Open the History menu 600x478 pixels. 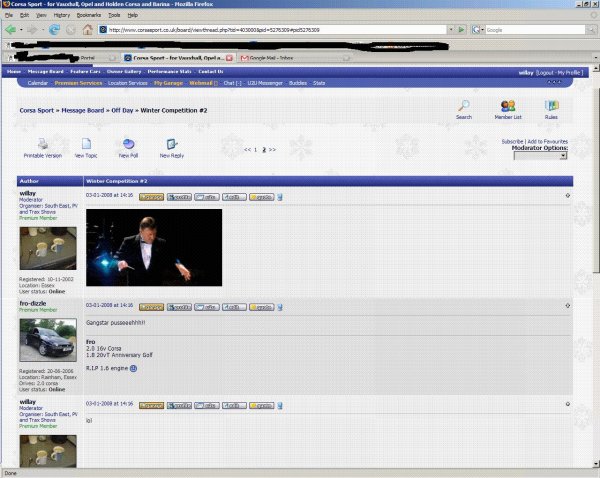(62, 16)
